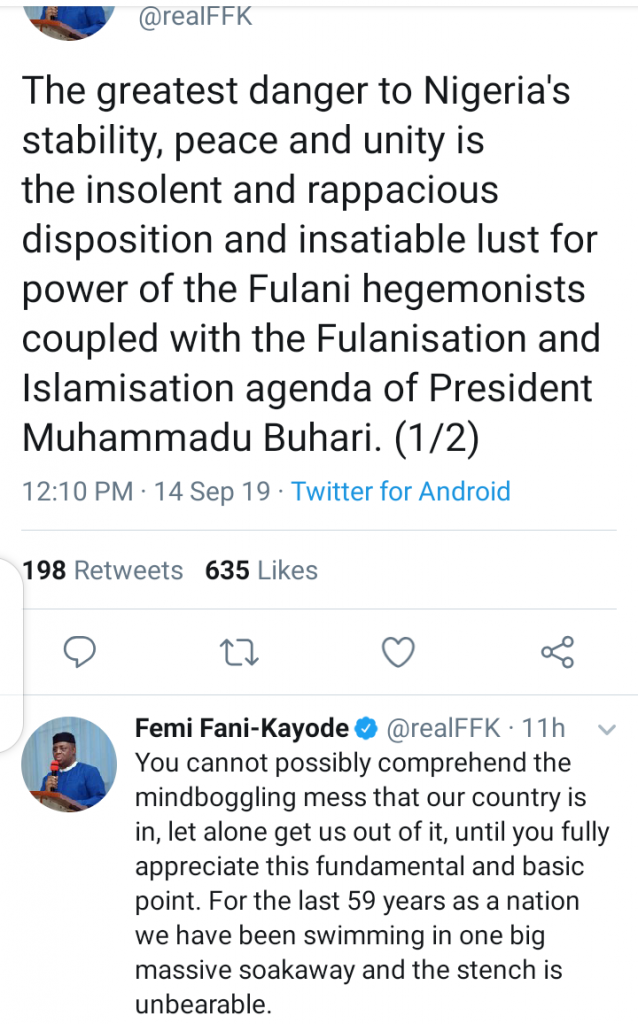Open the share icon for this tweet

557,652
